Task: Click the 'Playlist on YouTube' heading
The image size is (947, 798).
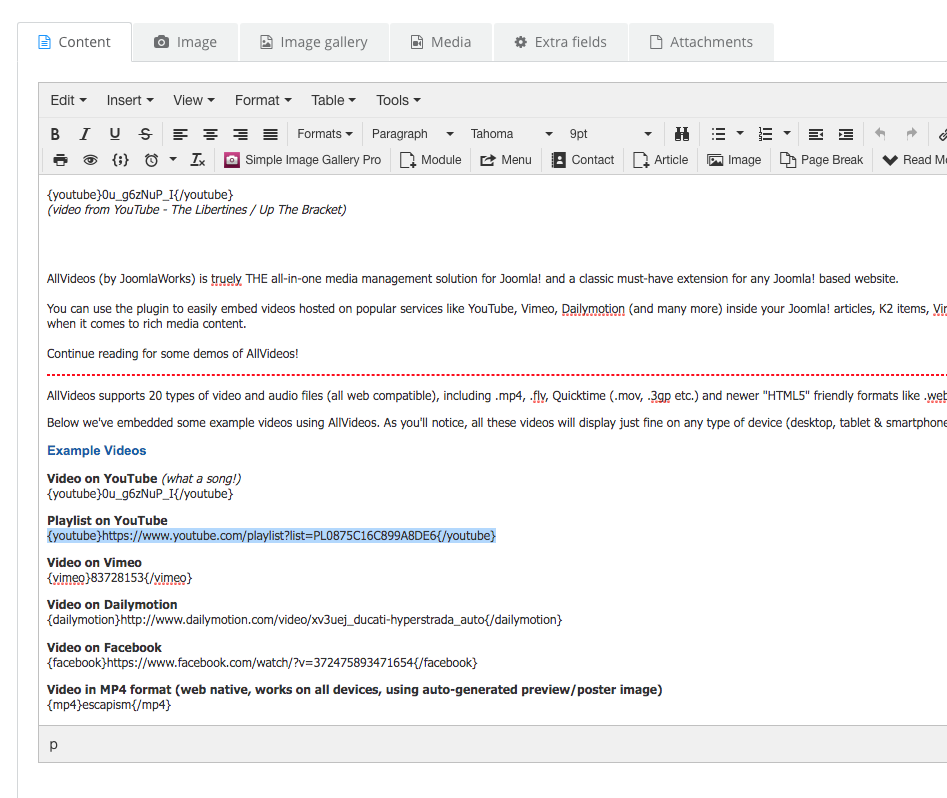Action: (x=108, y=521)
